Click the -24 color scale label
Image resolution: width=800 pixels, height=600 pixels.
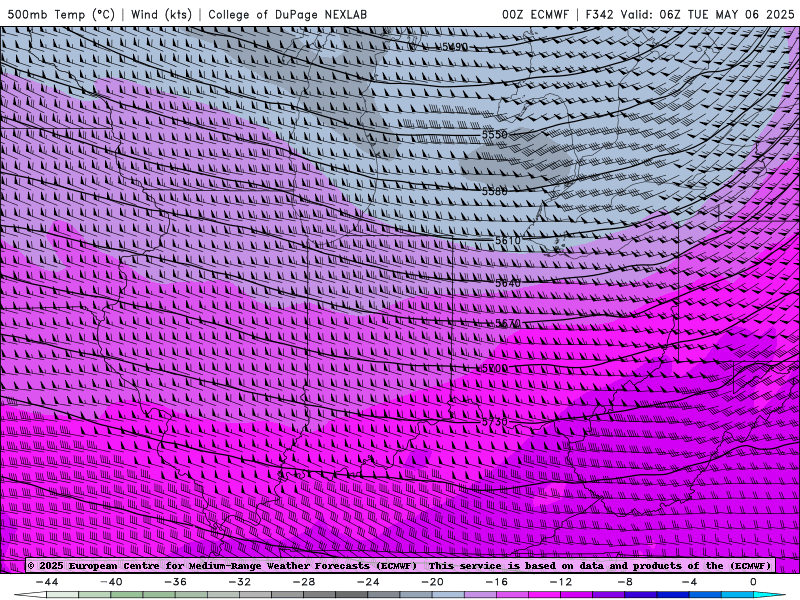pos(368,582)
